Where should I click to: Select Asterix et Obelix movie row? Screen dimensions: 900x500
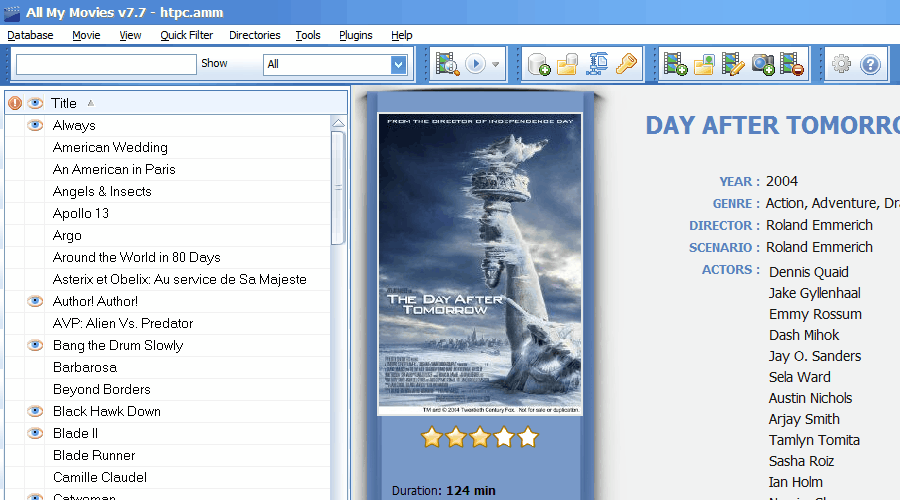pyautogui.click(x=180, y=280)
